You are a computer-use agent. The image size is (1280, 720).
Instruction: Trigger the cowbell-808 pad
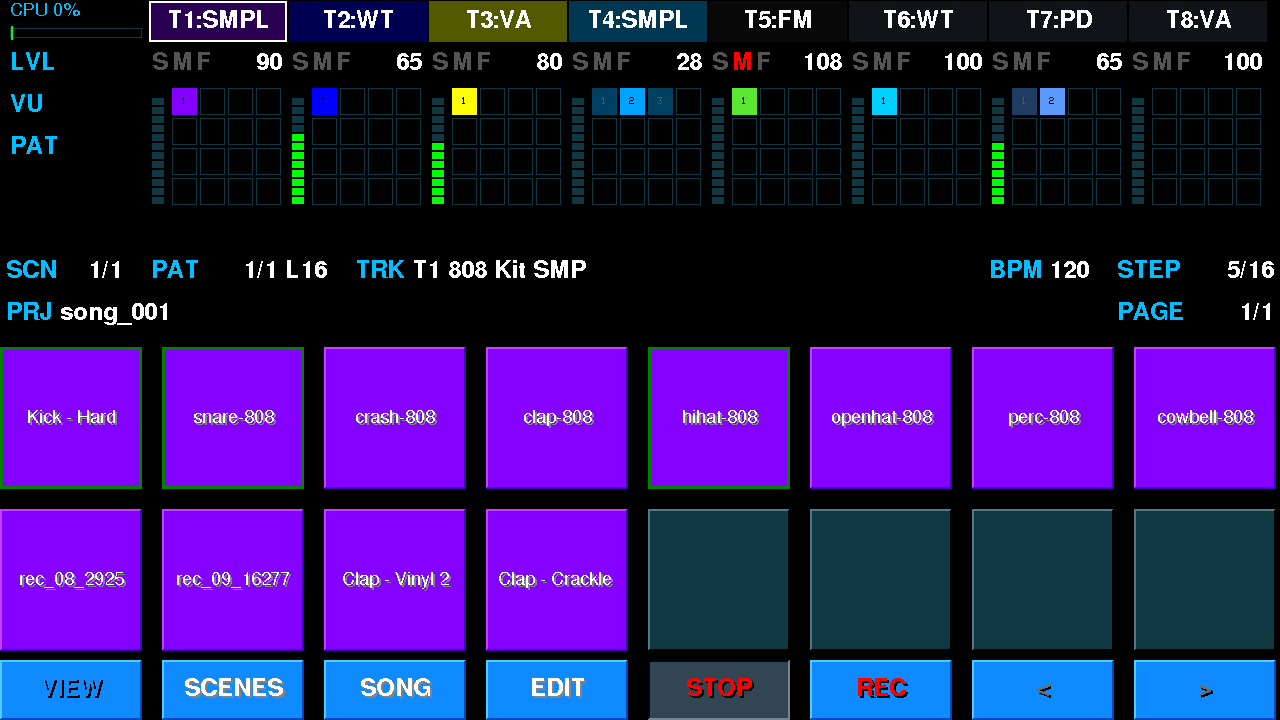tap(1205, 418)
